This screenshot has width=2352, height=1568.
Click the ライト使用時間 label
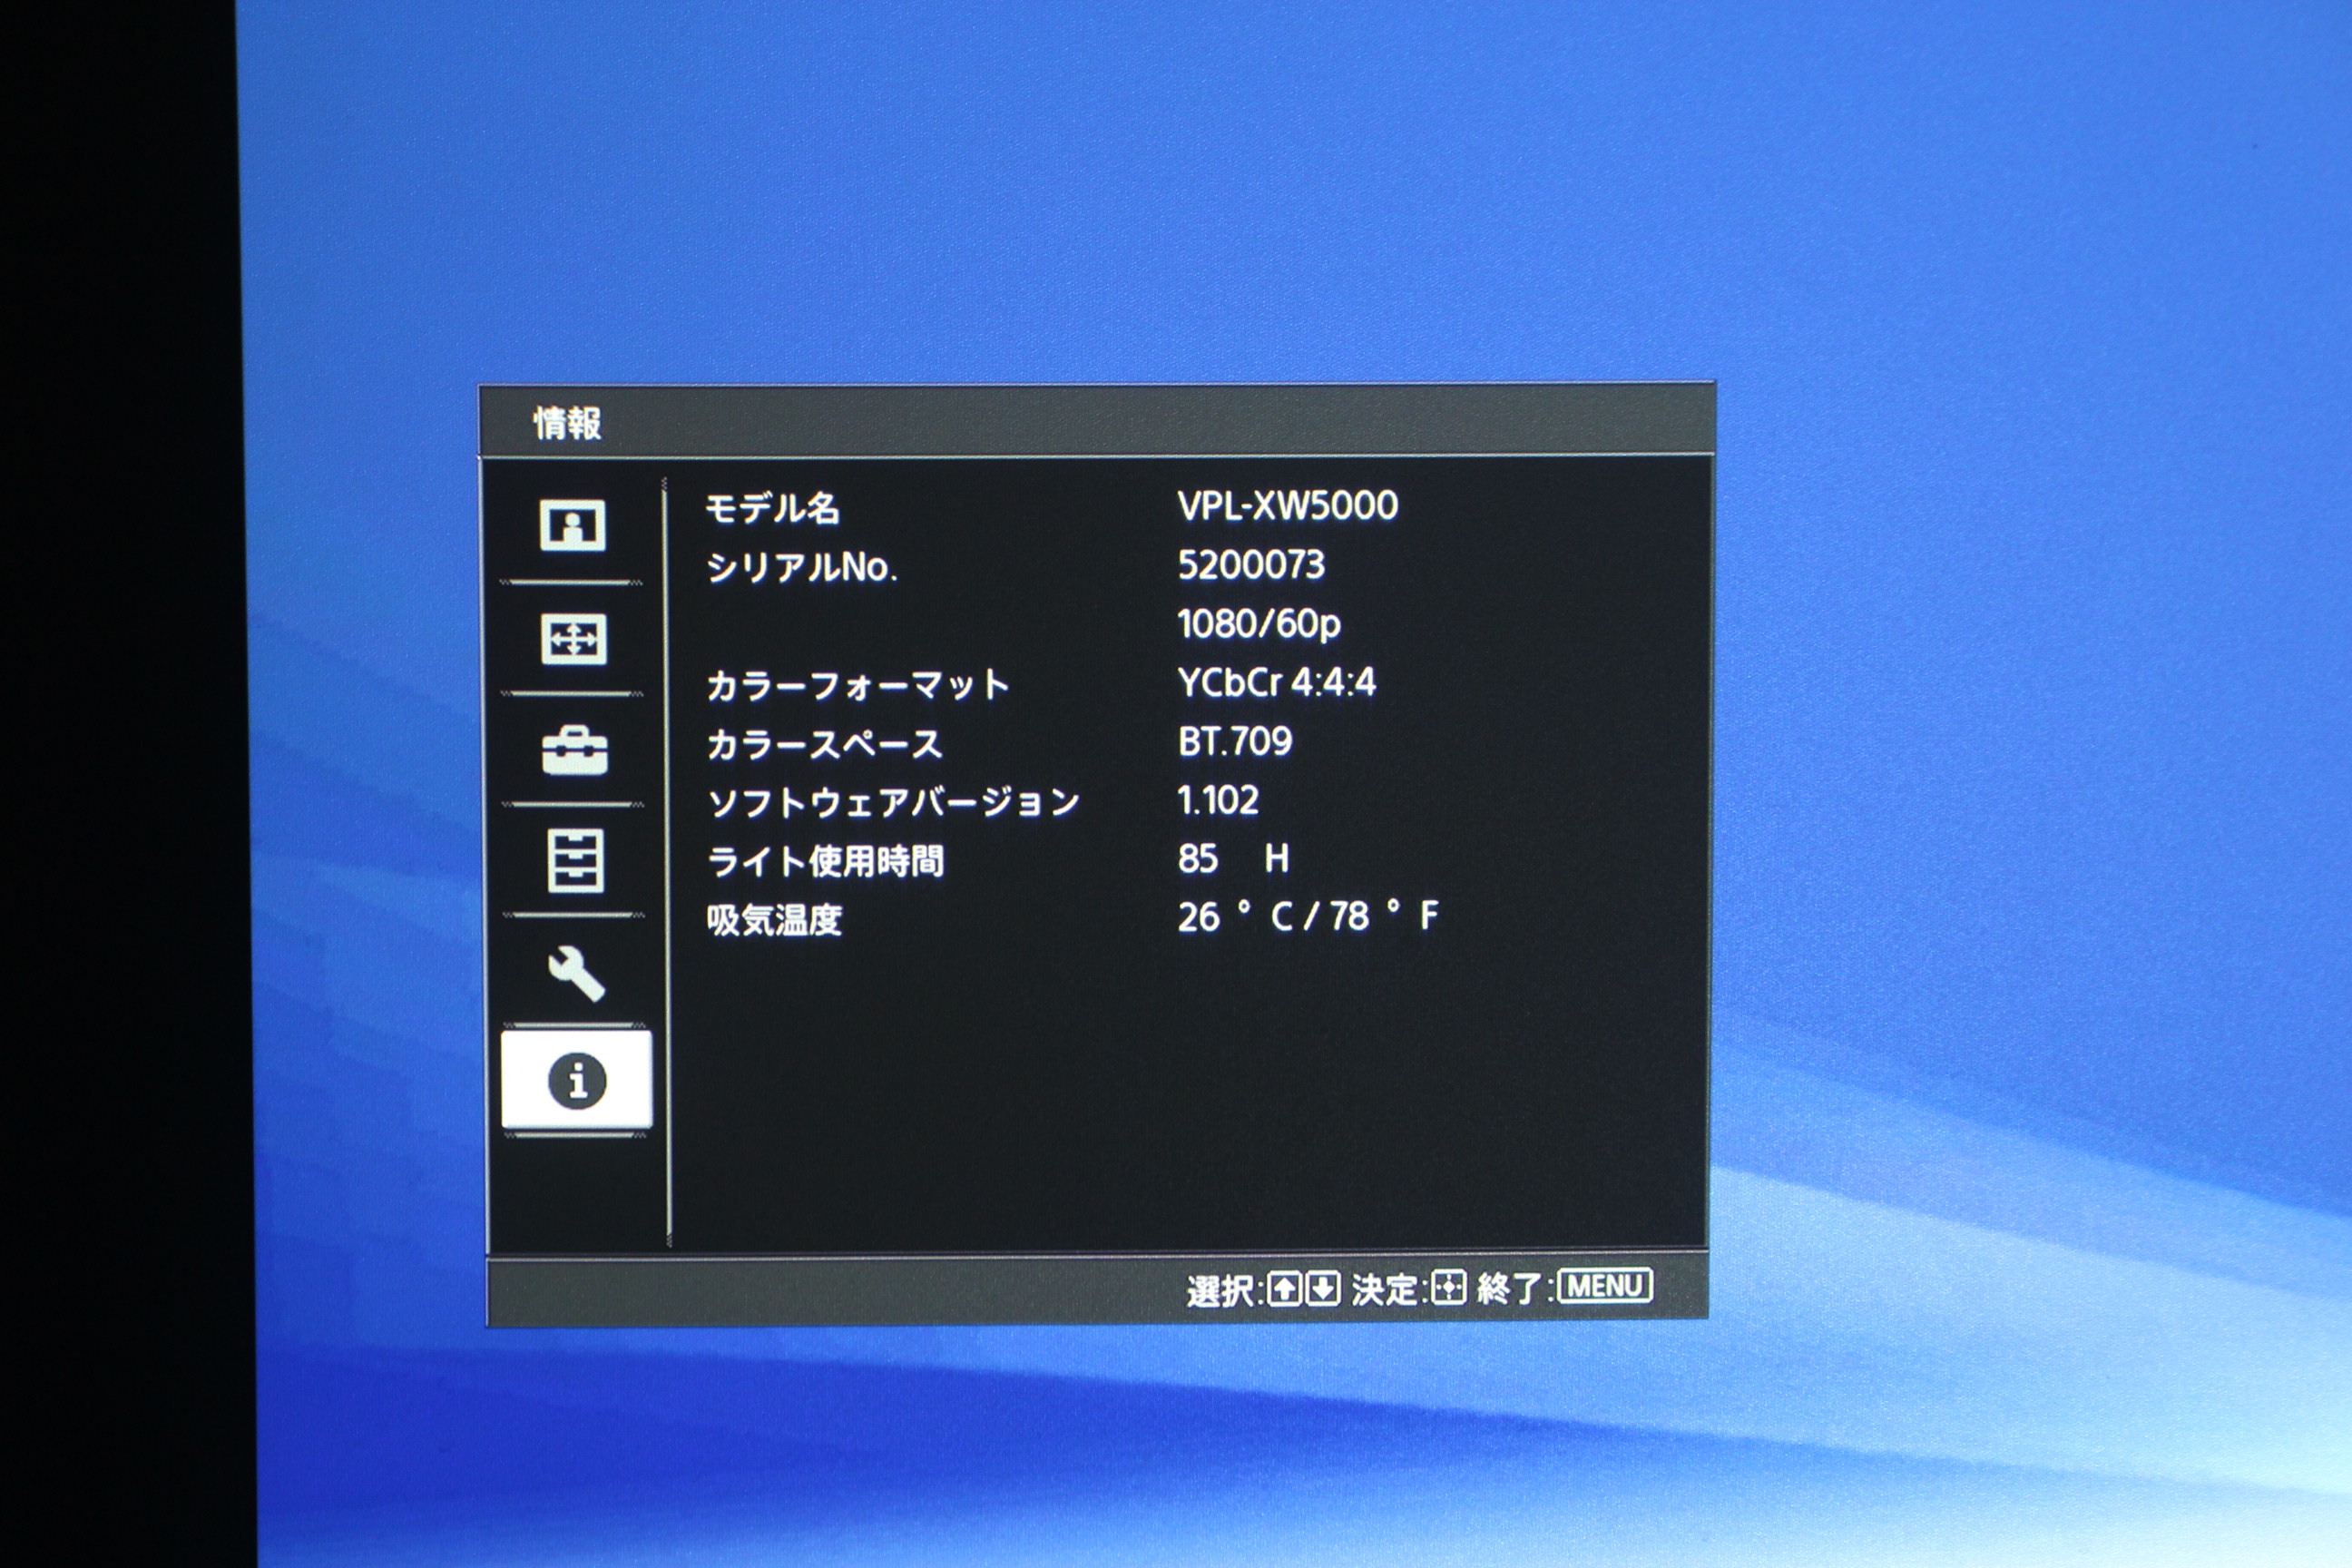click(826, 861)
